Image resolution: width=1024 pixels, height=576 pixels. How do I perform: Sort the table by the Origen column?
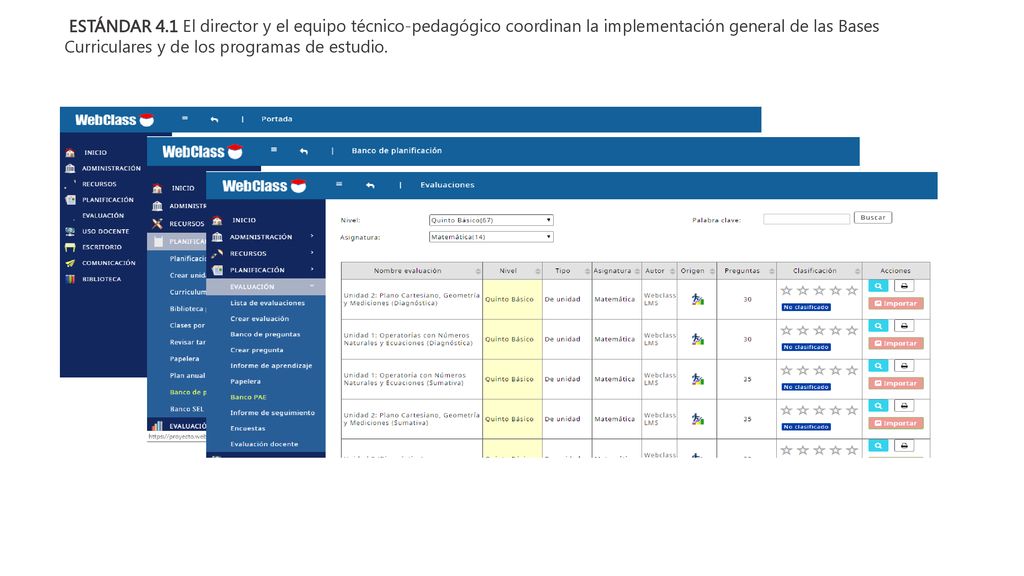(697, 270)
